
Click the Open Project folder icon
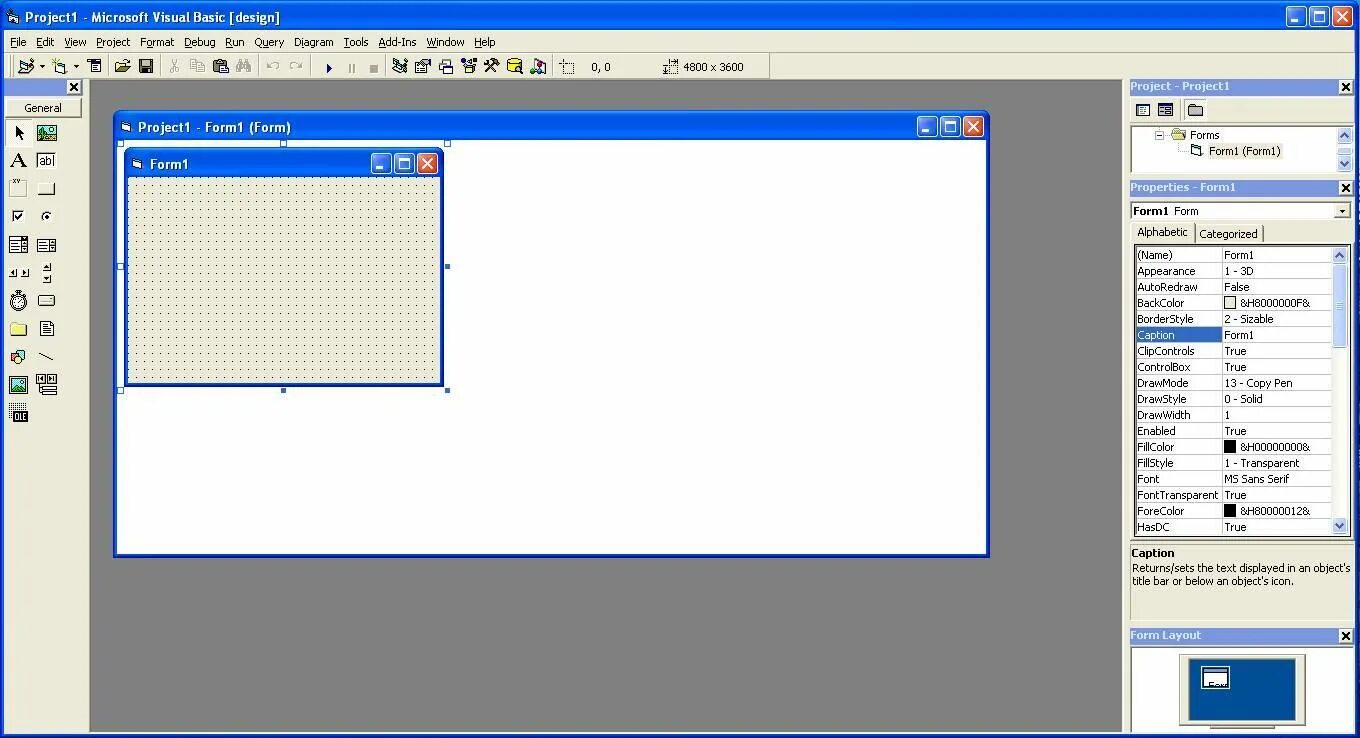click(122, 67)
